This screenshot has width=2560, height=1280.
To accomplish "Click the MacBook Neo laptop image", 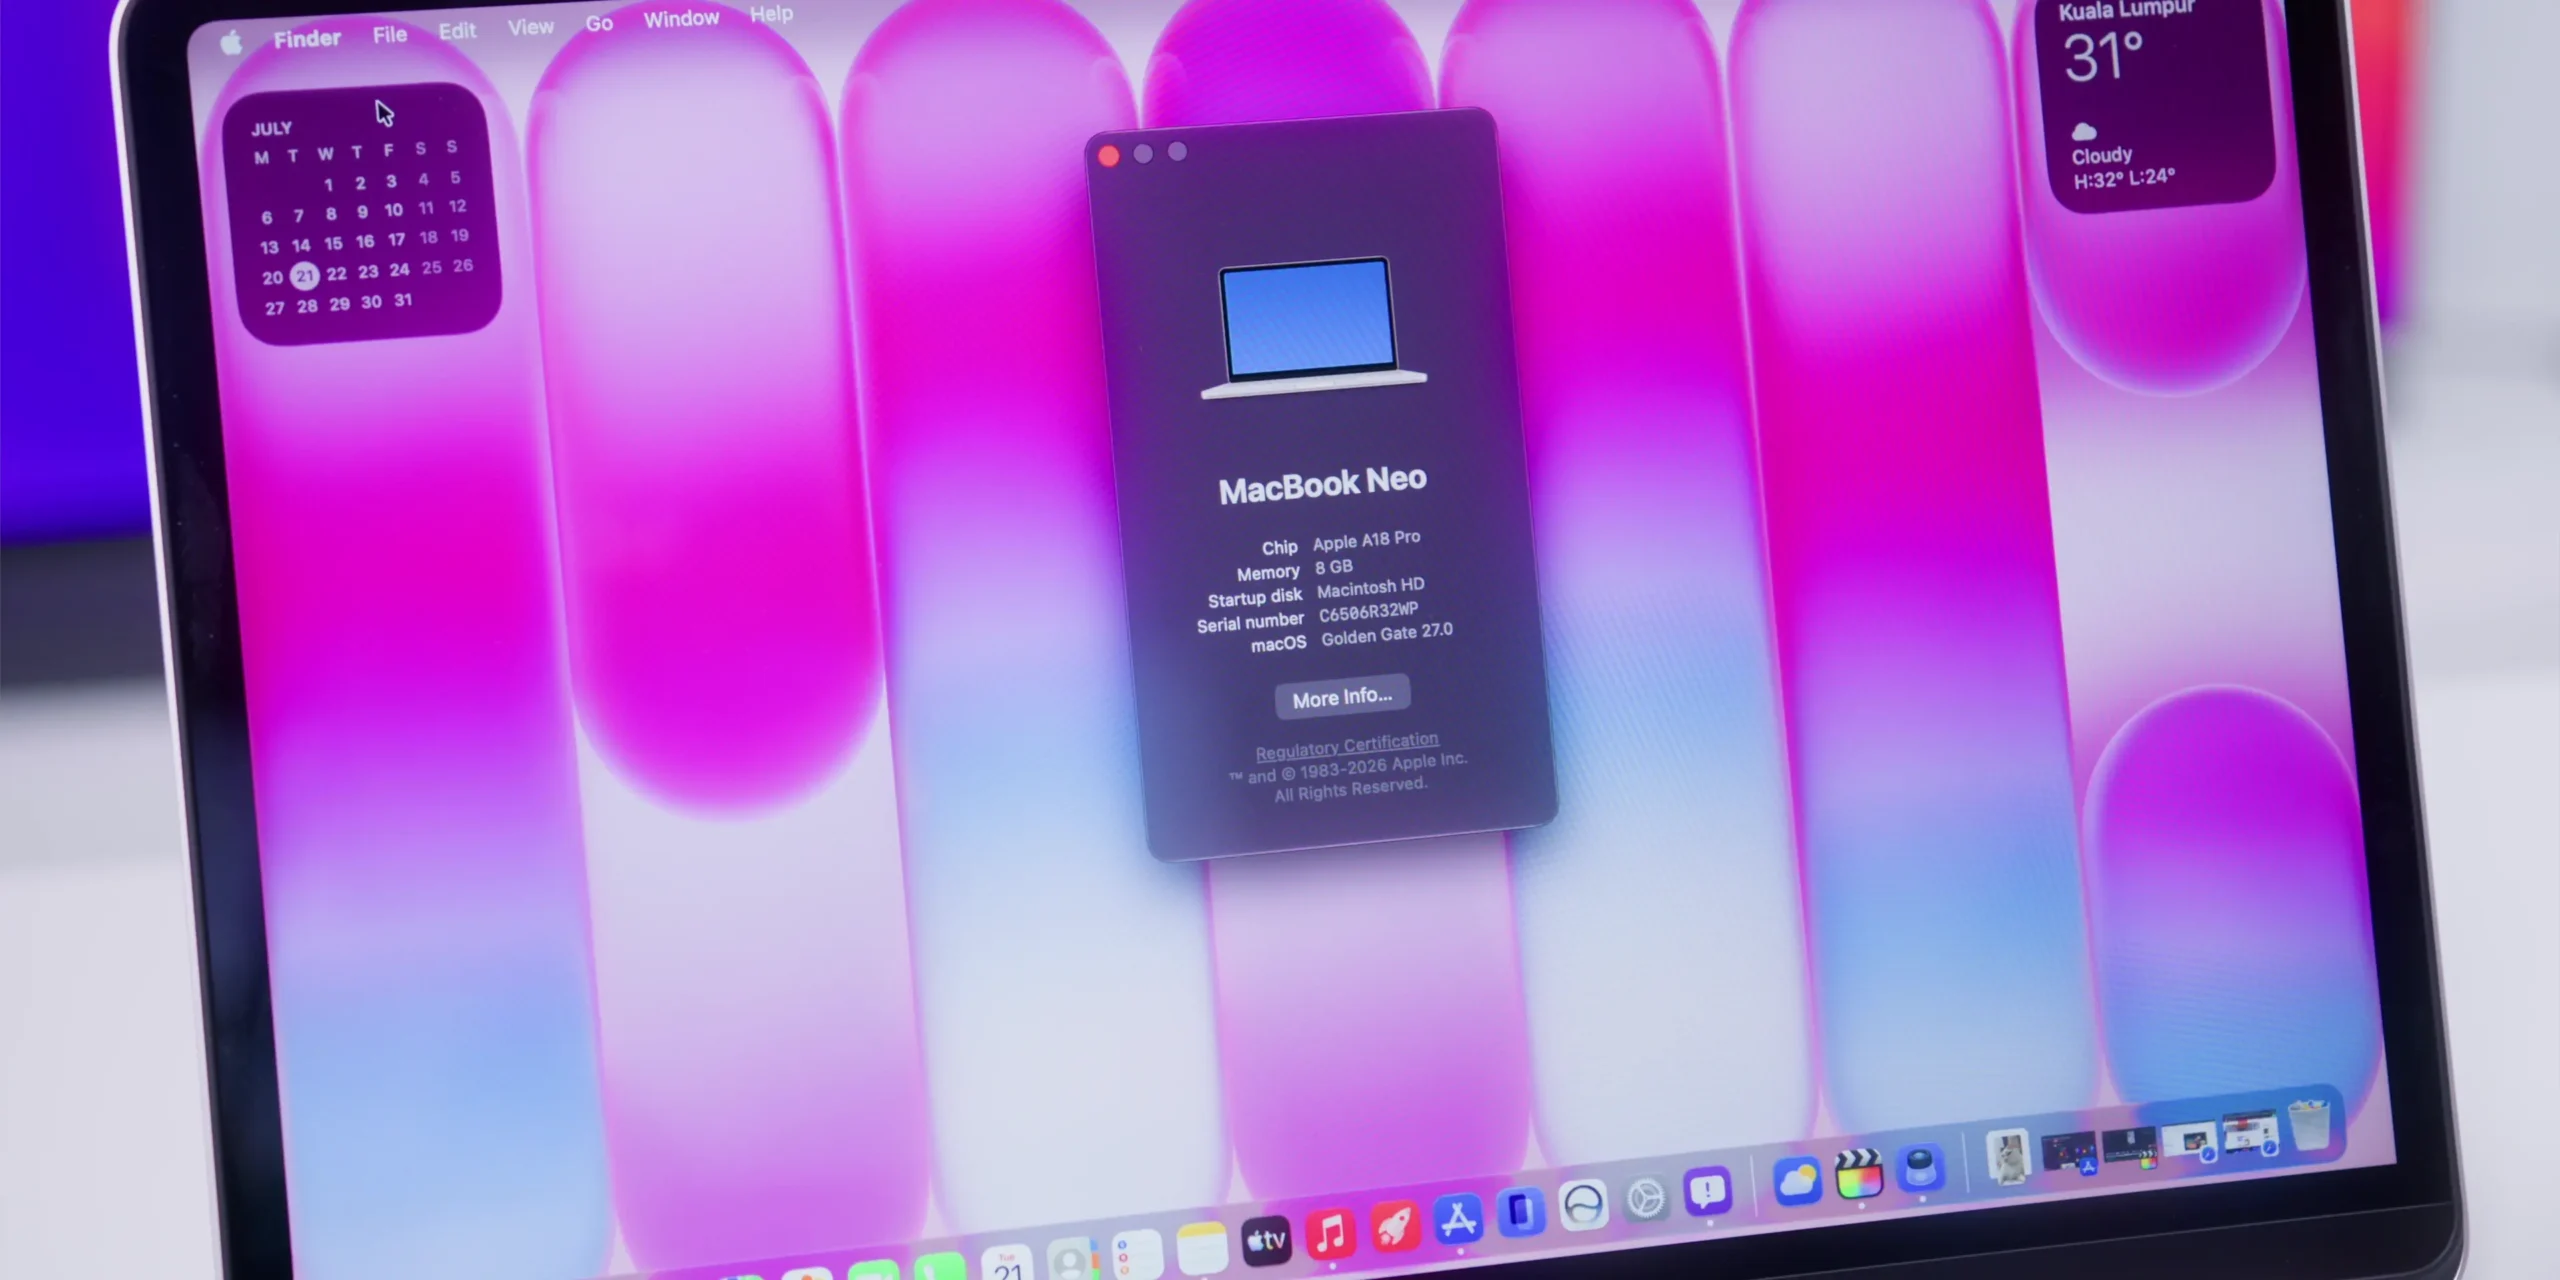I will point(1312,327).
